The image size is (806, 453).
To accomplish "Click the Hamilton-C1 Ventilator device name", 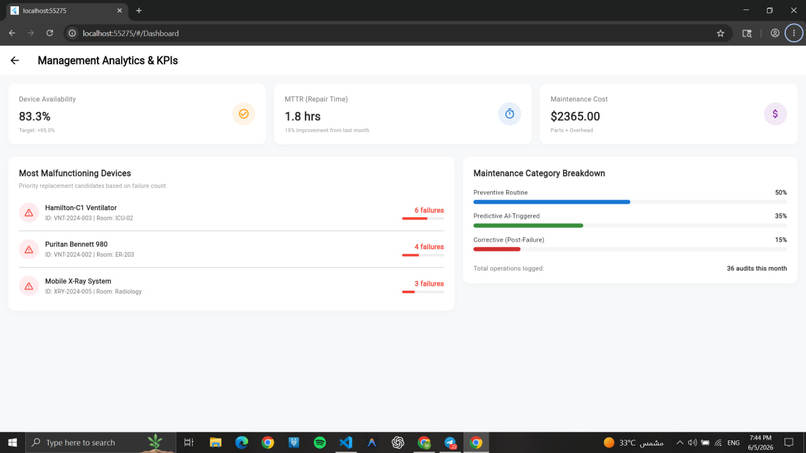I will (81, 208).
